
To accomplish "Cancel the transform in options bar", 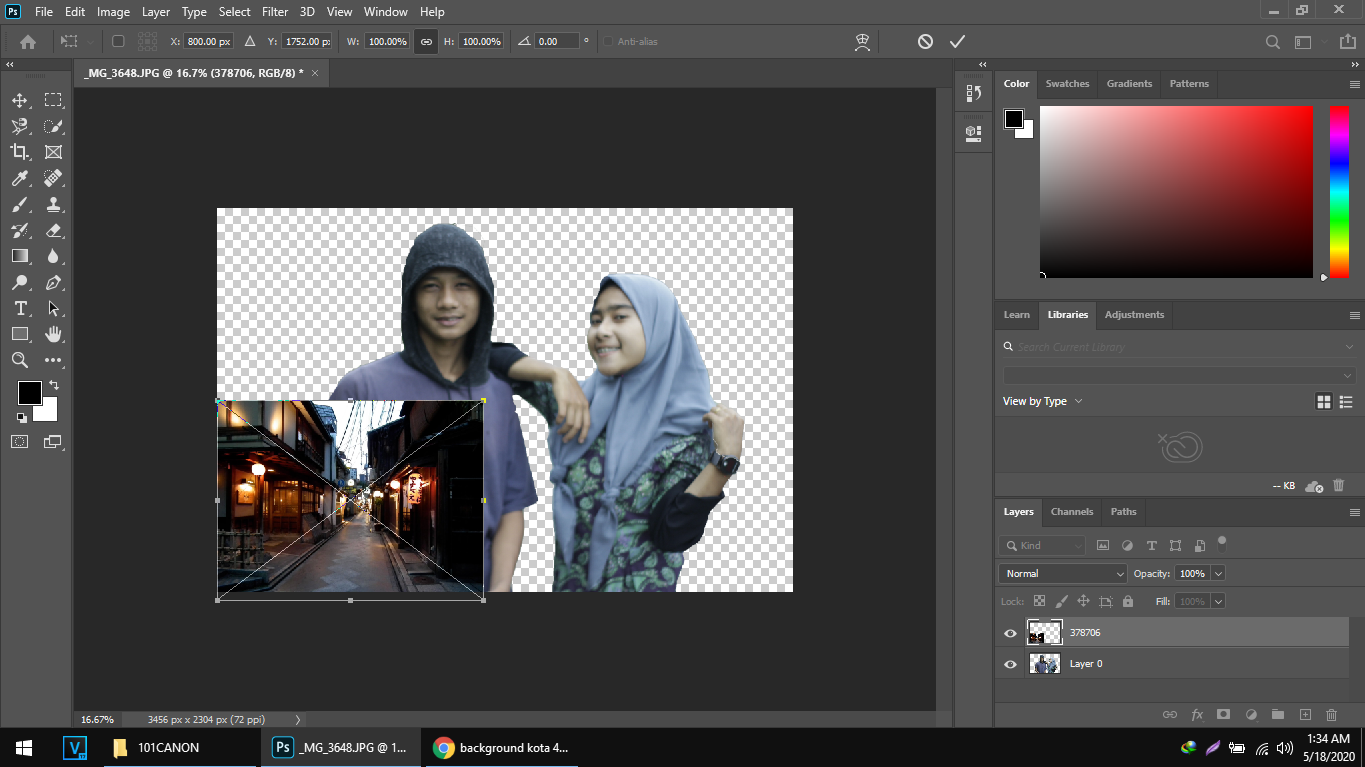I will pos(925,41).
